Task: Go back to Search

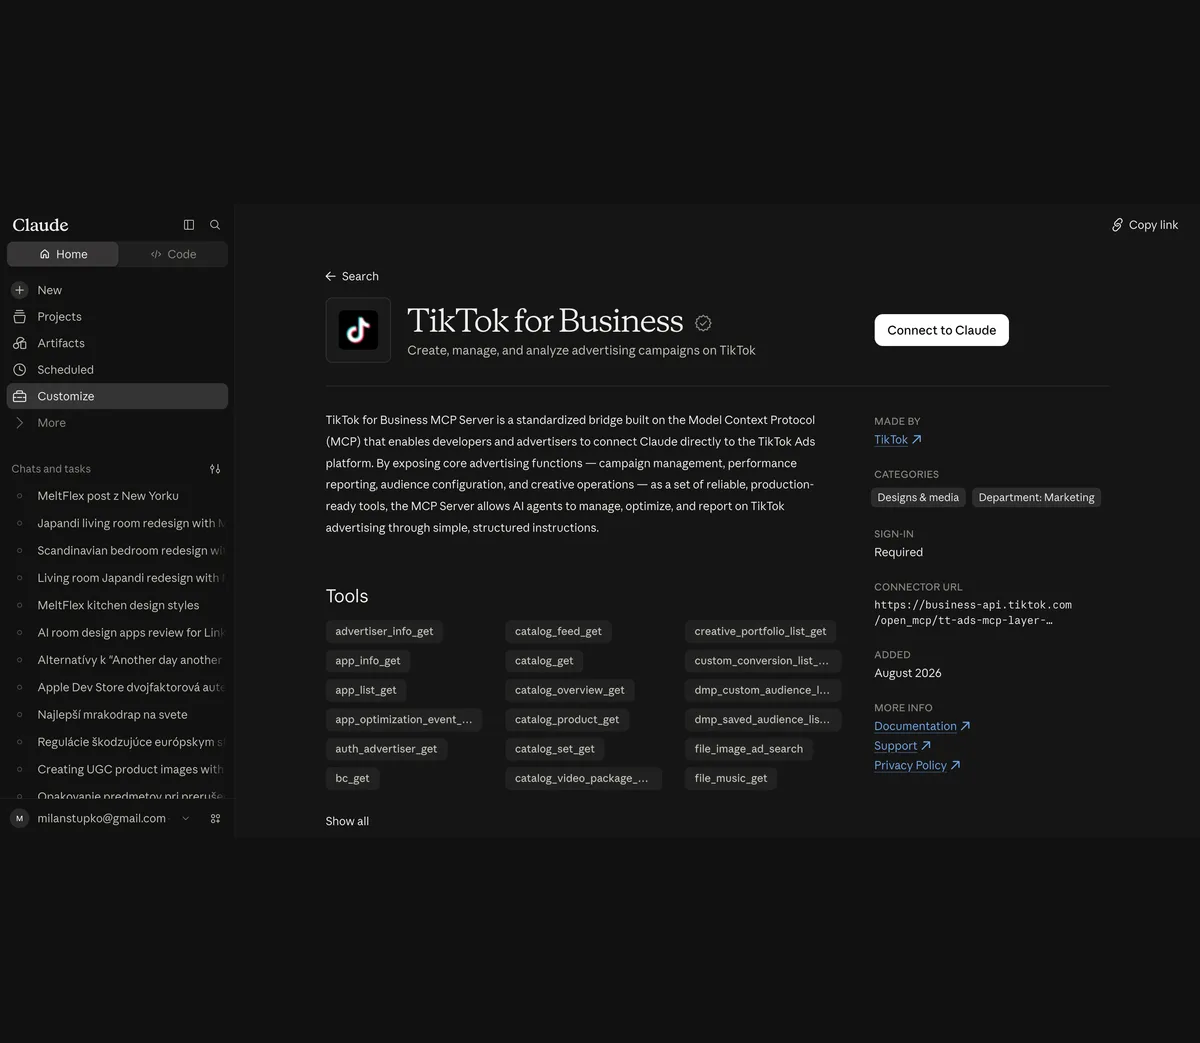Action: [352, 276]
